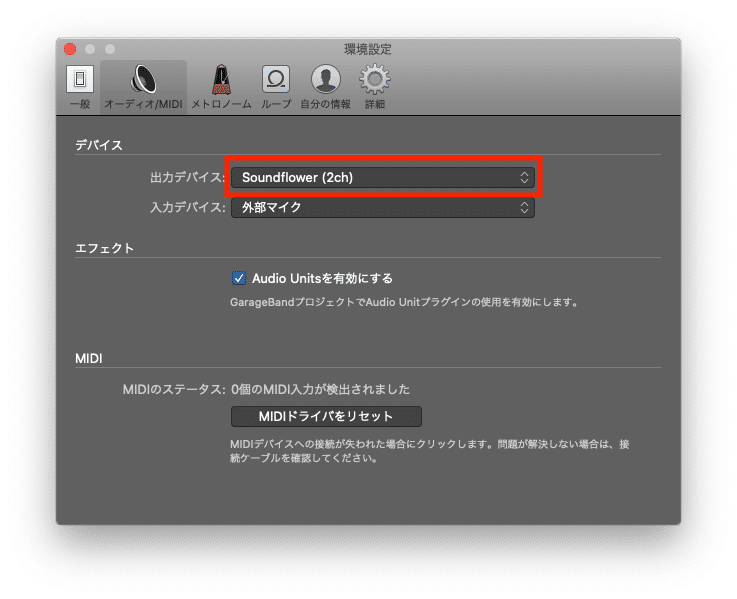Click the MIDIデバイスへの接続 help text
The width and height of the screenshot is (737, 599).
click(430, 451)
